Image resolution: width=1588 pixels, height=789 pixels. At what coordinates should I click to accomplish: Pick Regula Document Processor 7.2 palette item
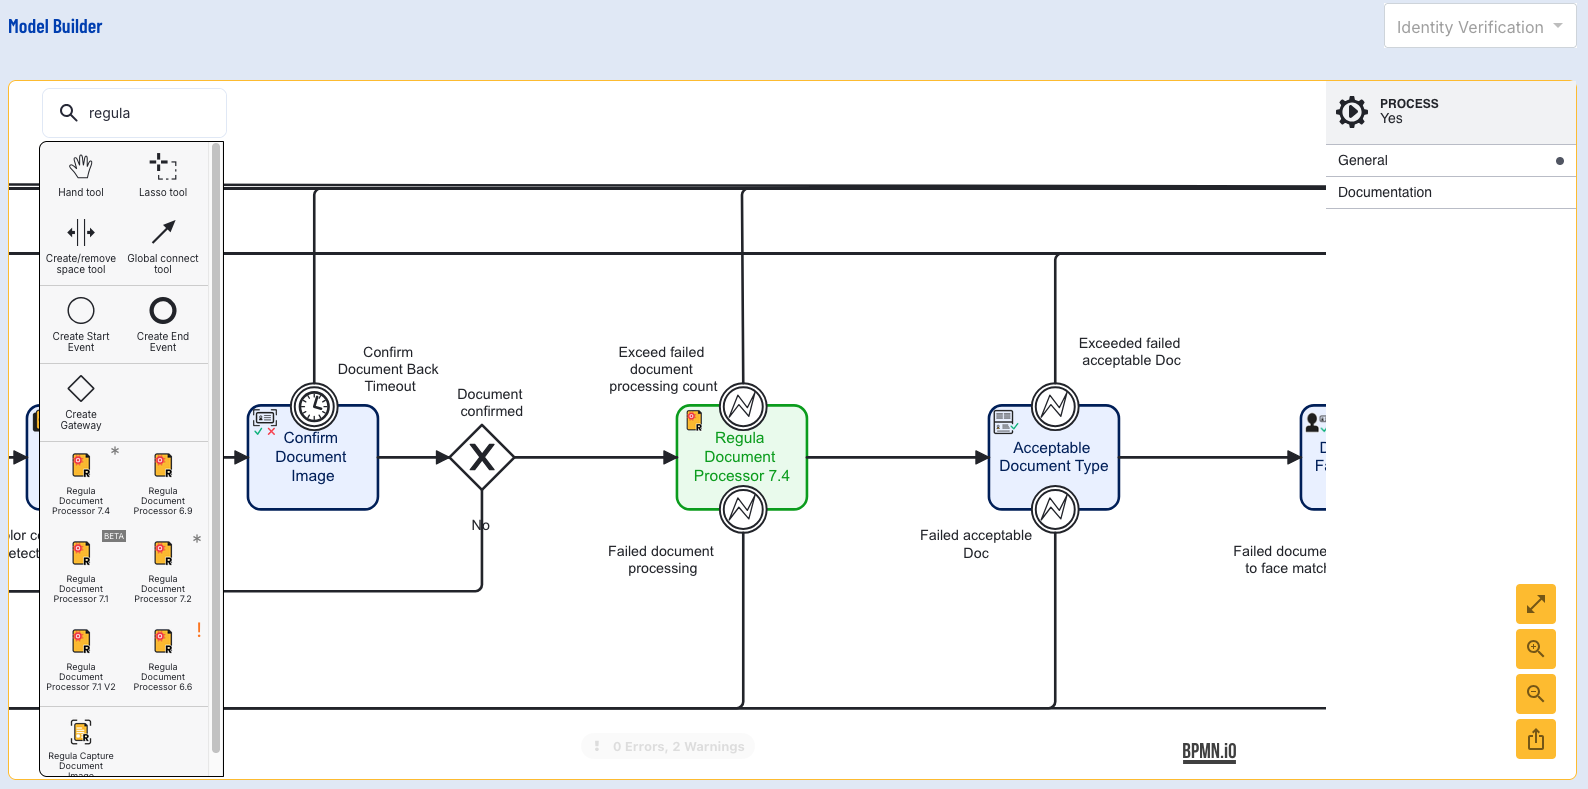163,572
